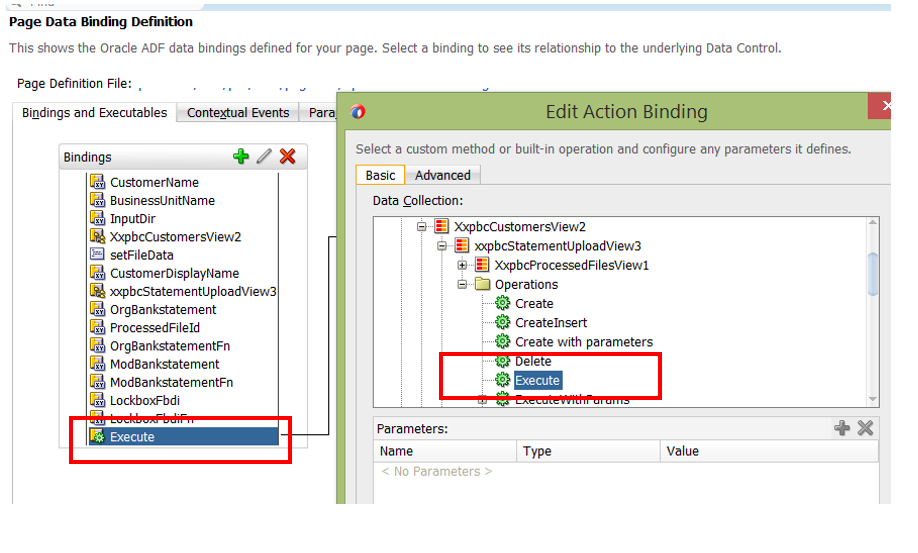Click the Value column header in Parameters
918x553 pixels.
point(769,451)
